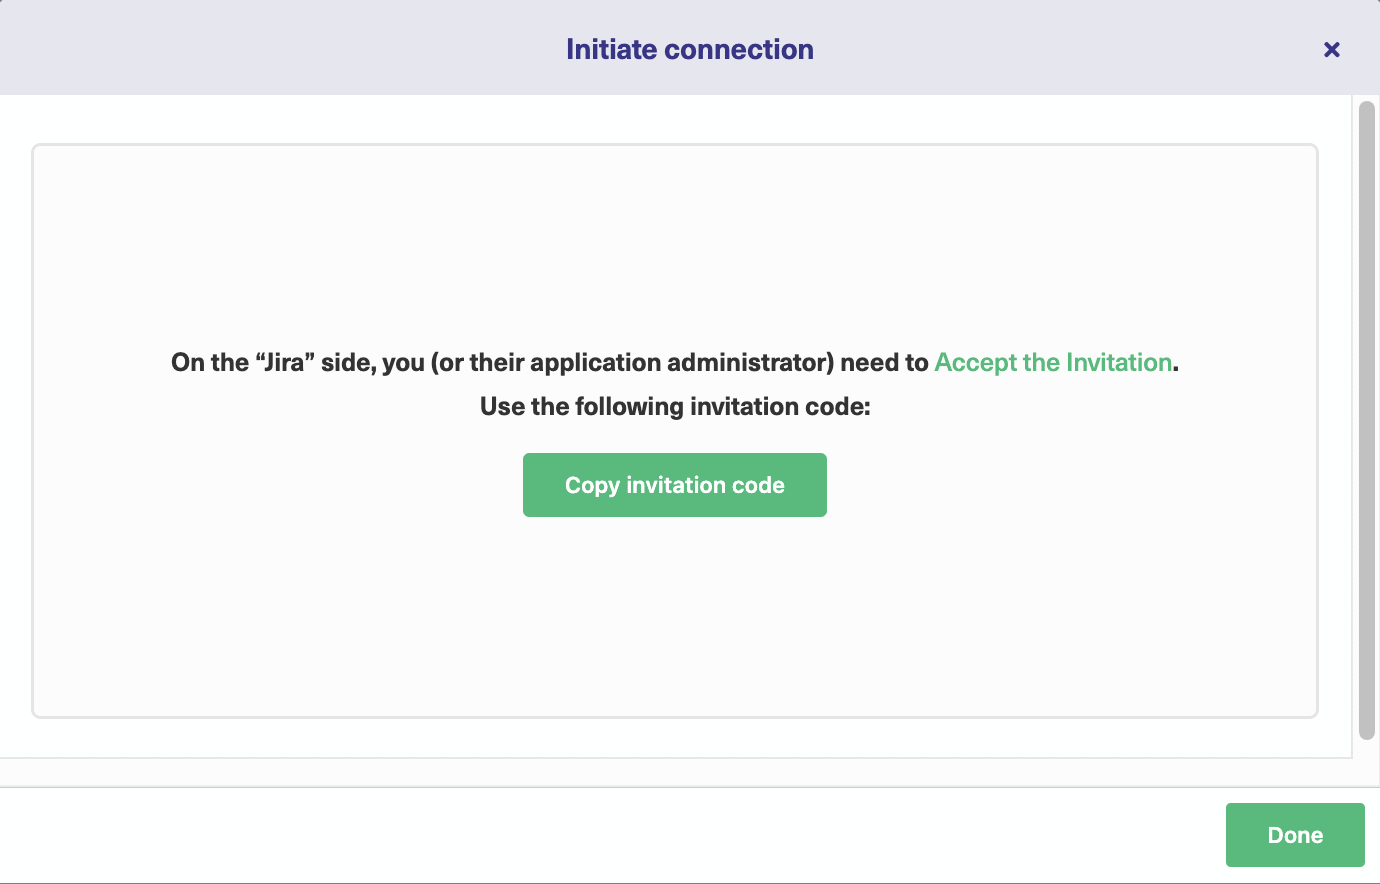Screen dimensions: 1380x884
Task: Click the word "Jira" in the instructions
Action: [284, 362]
